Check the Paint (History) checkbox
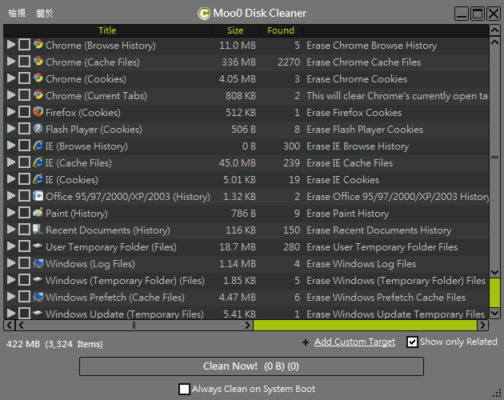Viewport: 504px width, 400px height. click(x=24, y=212)
